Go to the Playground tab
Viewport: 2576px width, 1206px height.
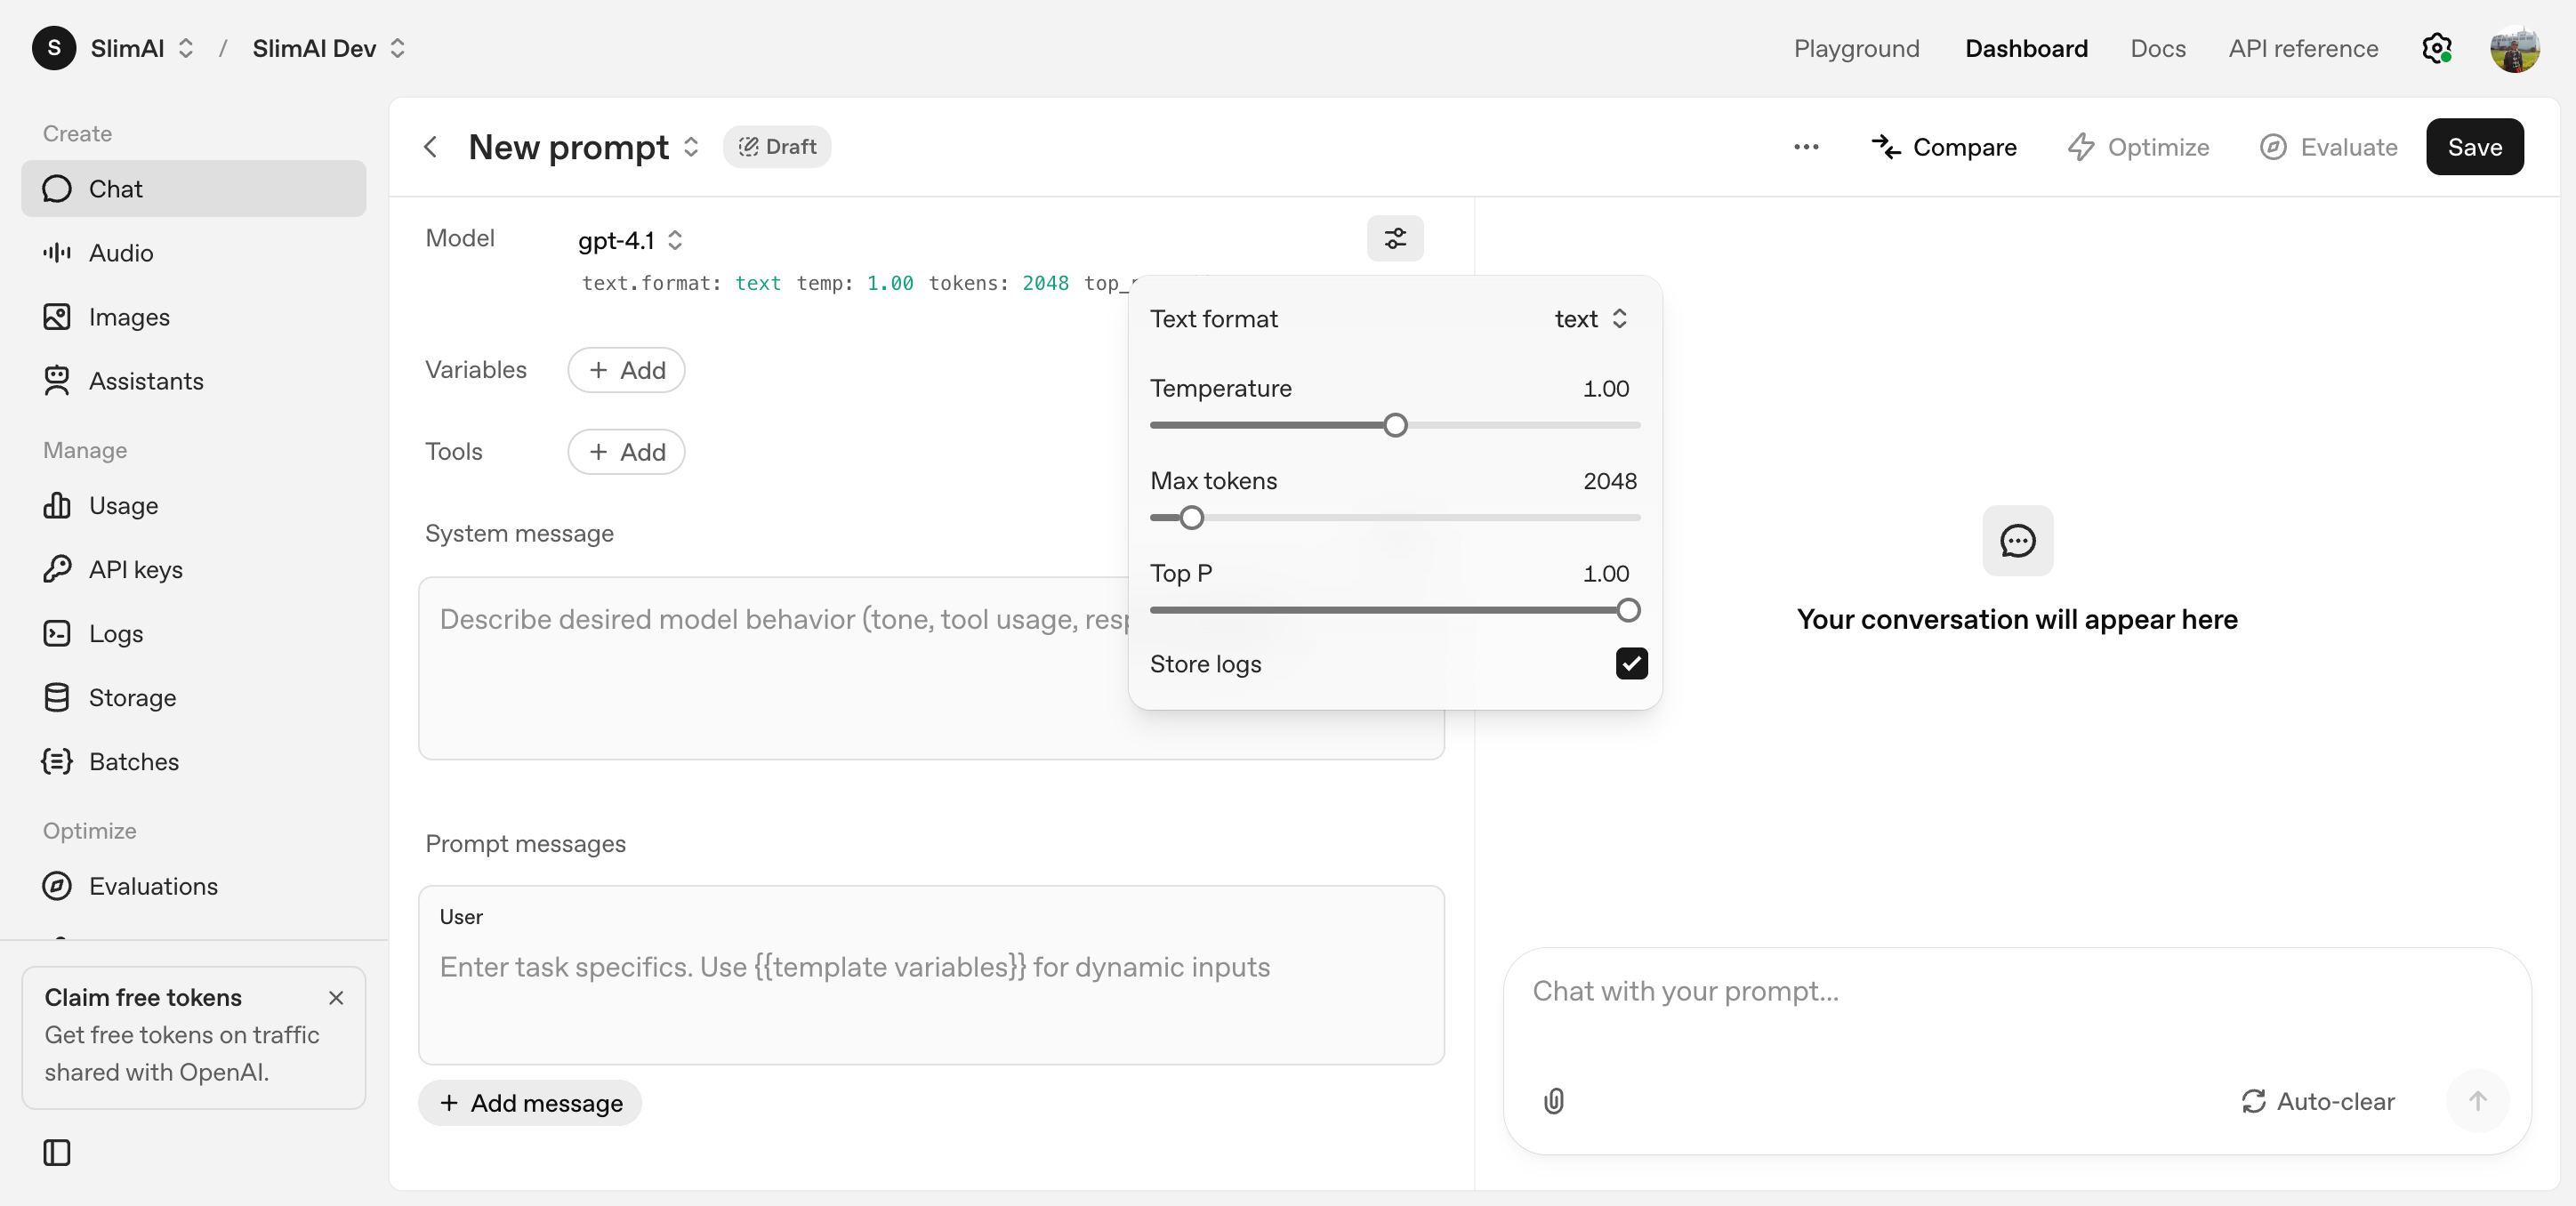click(1856, 48)
